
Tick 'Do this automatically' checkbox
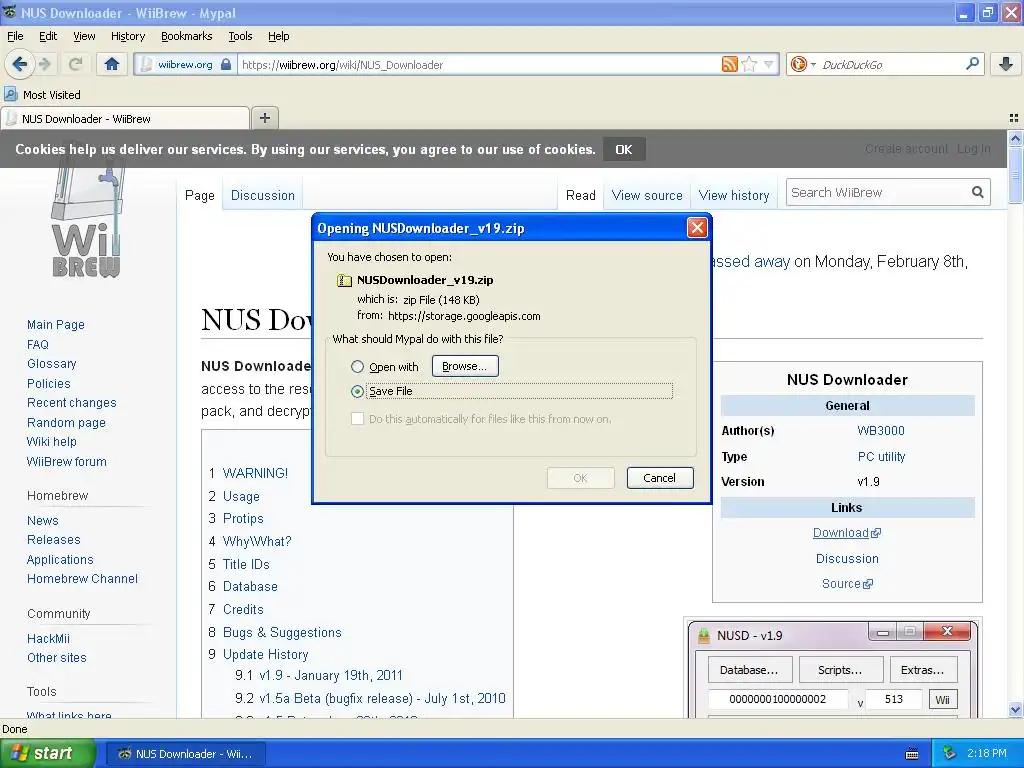point(357,419)
